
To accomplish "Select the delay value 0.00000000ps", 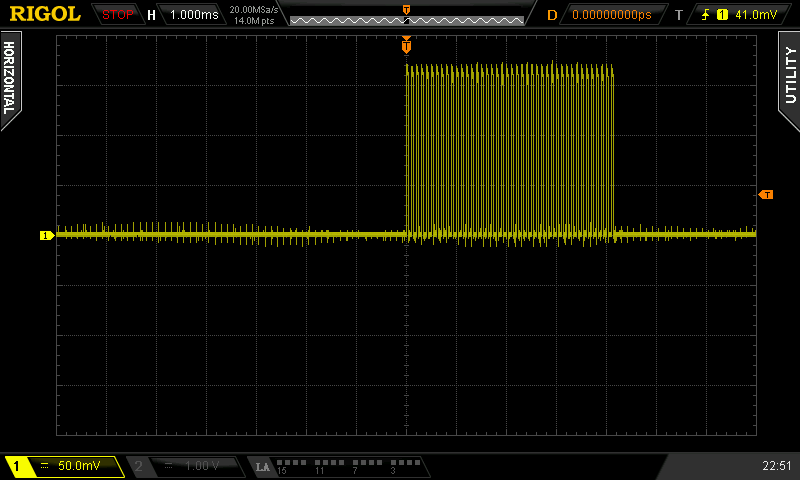I will [x=612, y=14].
